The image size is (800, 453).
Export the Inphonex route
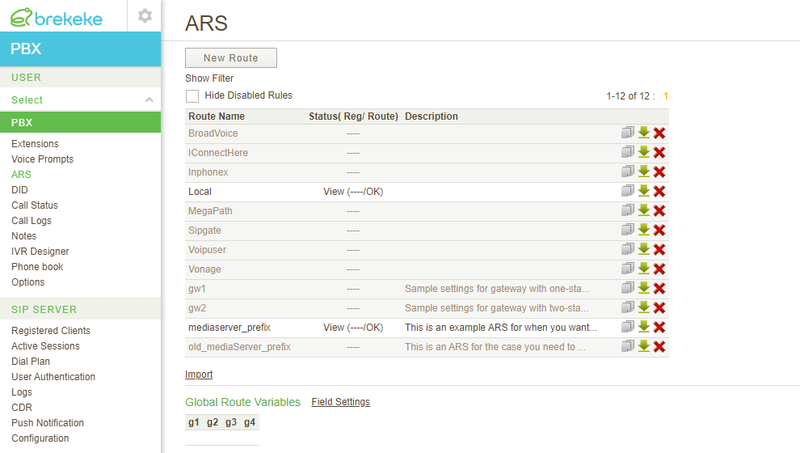tap(644, 171)
